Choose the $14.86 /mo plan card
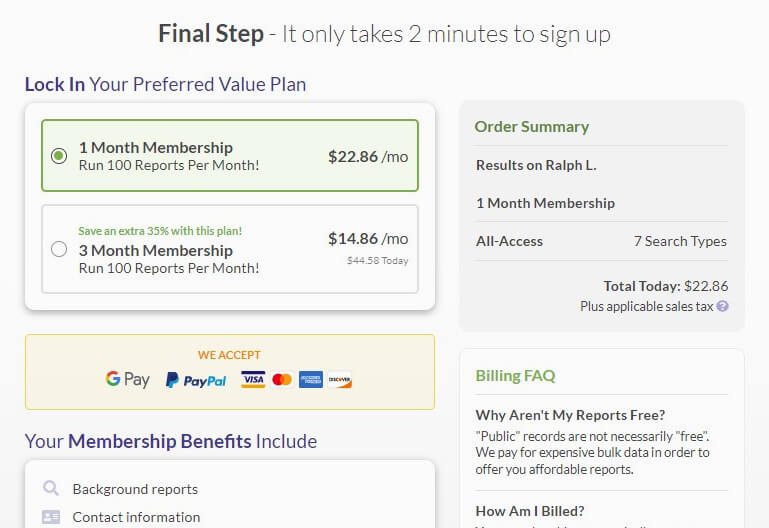 [x=230, y=249]
